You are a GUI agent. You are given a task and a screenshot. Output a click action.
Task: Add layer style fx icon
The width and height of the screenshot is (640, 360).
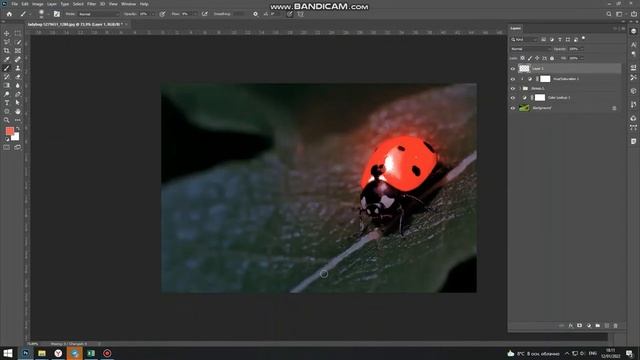tap(571, 326)
